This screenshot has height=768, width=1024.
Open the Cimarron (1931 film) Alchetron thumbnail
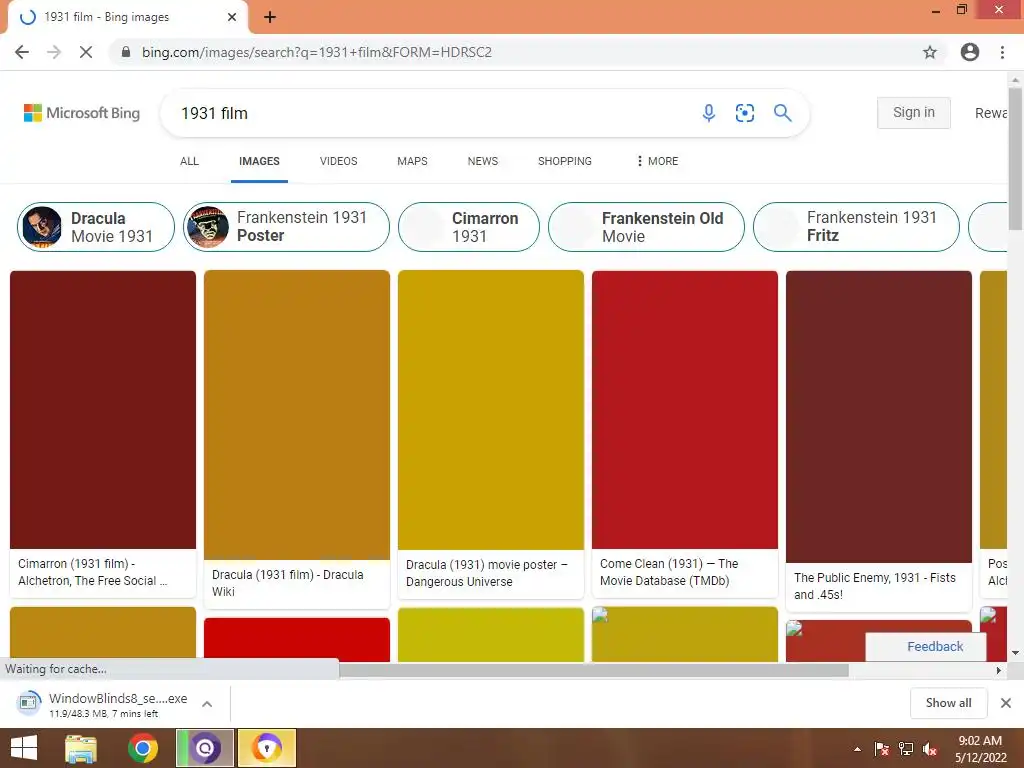coord(103,409)
